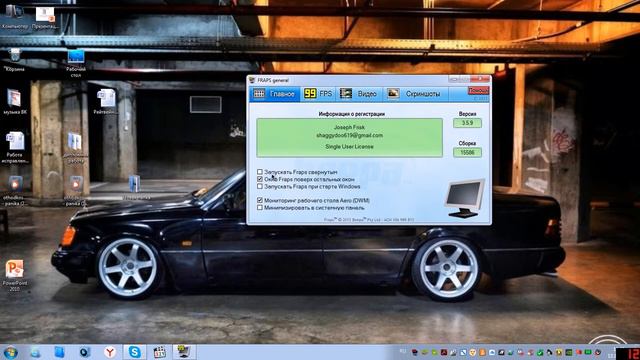Viewport: 640px width, 360px height.
Task: Enable 'Запускать Fraps при старте Windows'
Action: click(260, 187)
